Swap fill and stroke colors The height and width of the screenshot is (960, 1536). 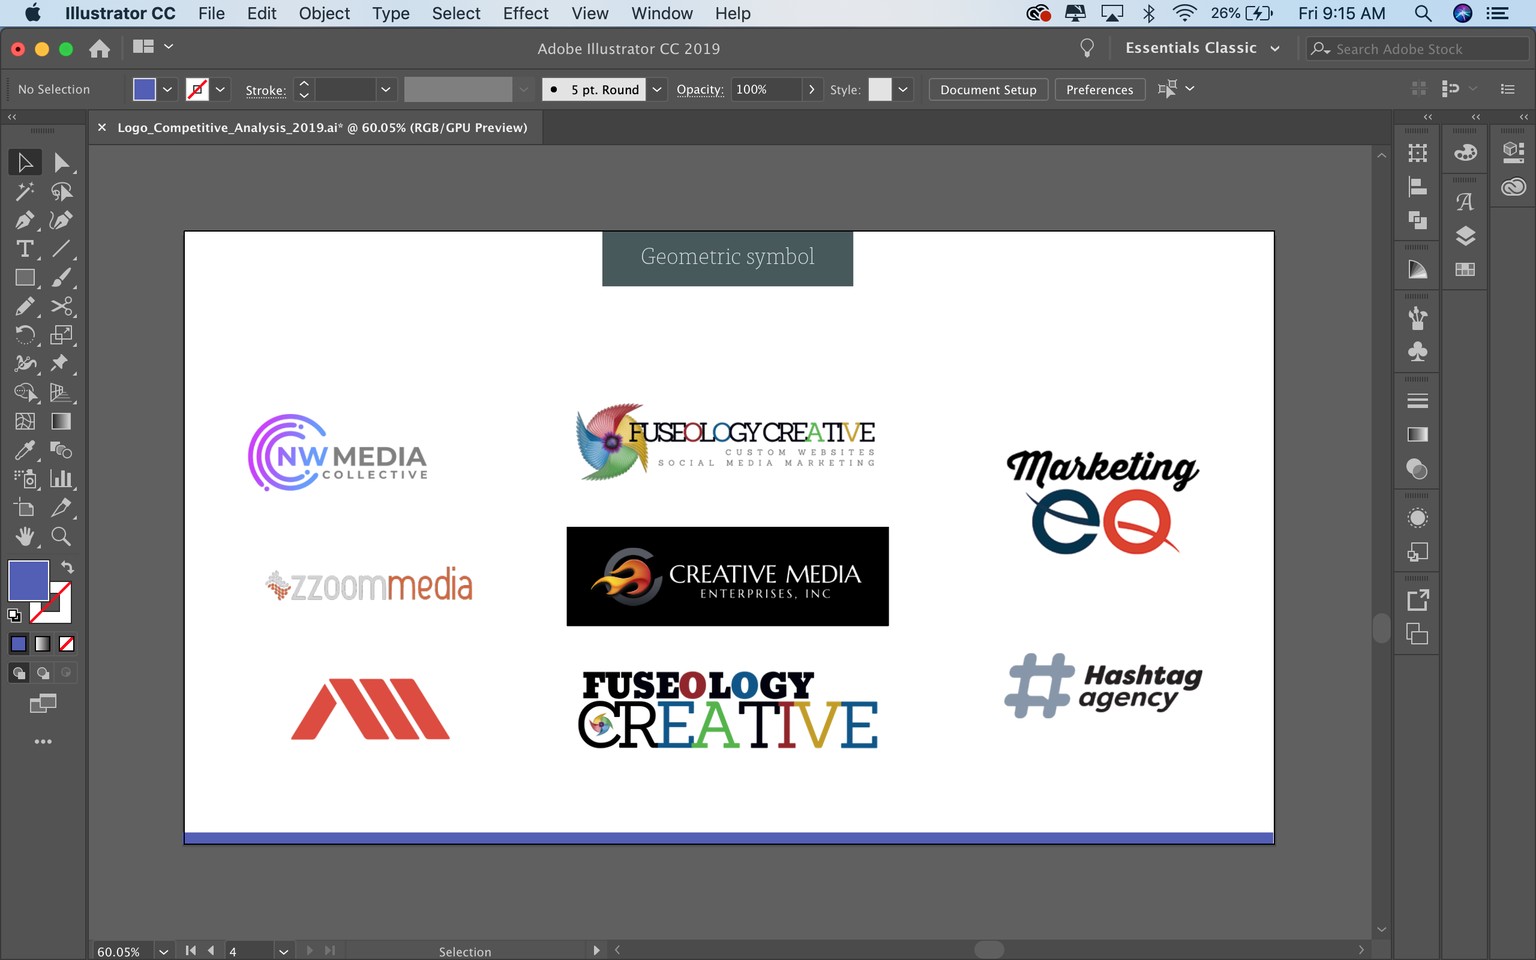click(x=67, y=567)
